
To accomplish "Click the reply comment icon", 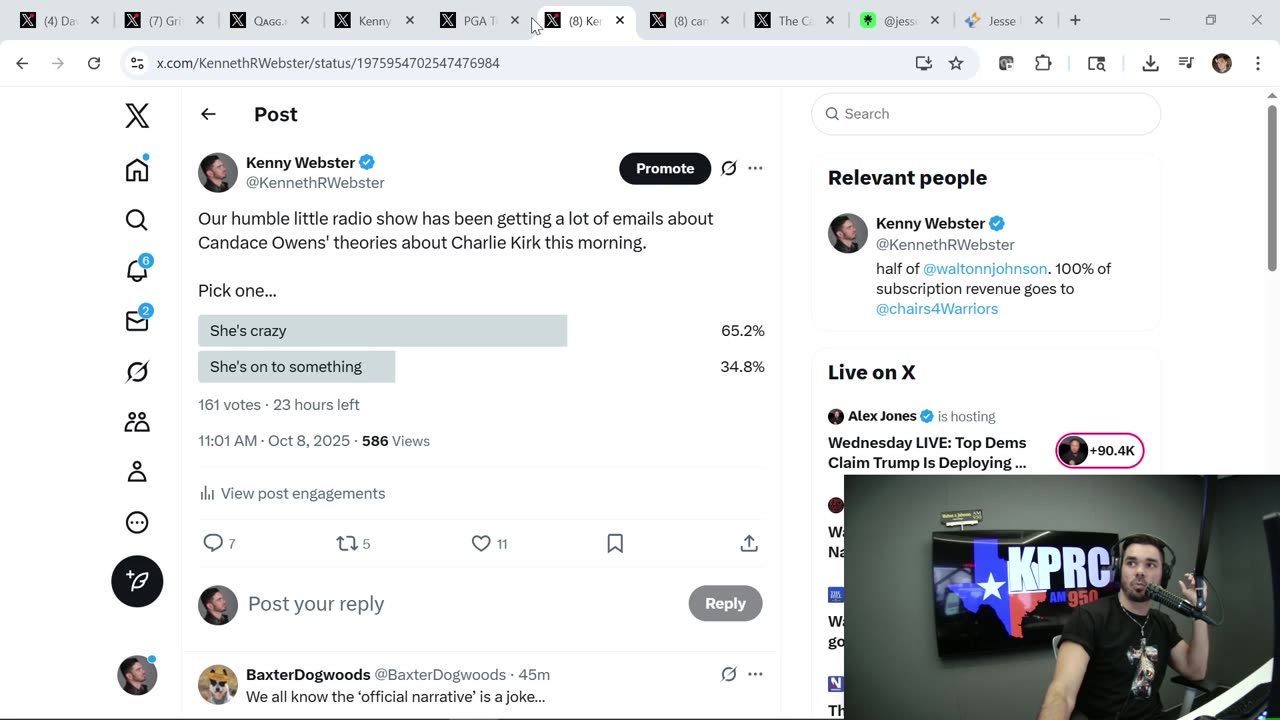I will pyautogui.click(x=213, y=543).
